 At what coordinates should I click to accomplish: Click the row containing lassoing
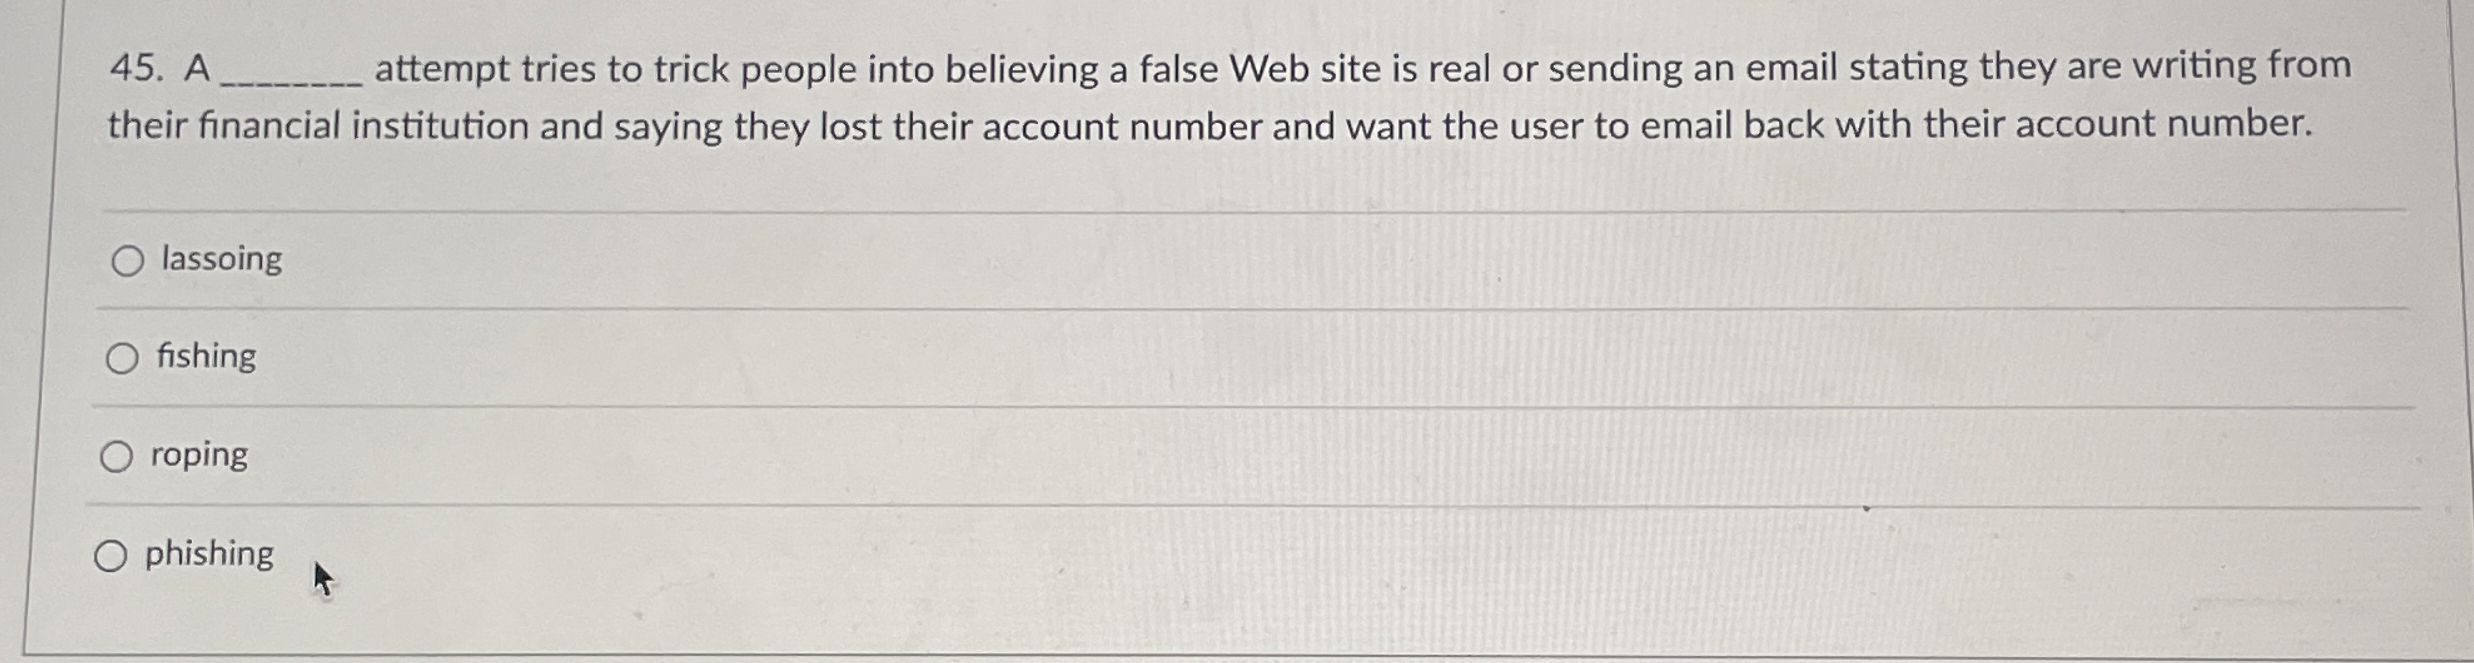[700, 260]
